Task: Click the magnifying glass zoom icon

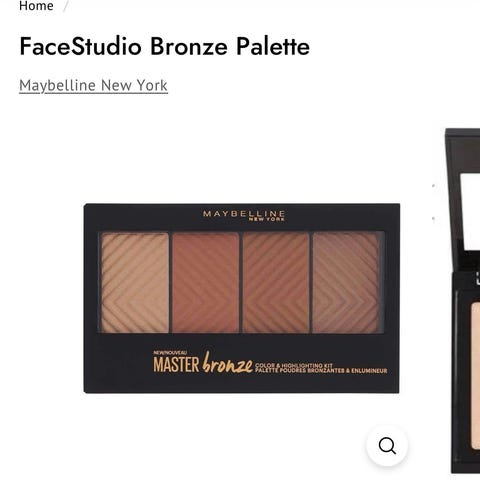Action: [387, 446]
